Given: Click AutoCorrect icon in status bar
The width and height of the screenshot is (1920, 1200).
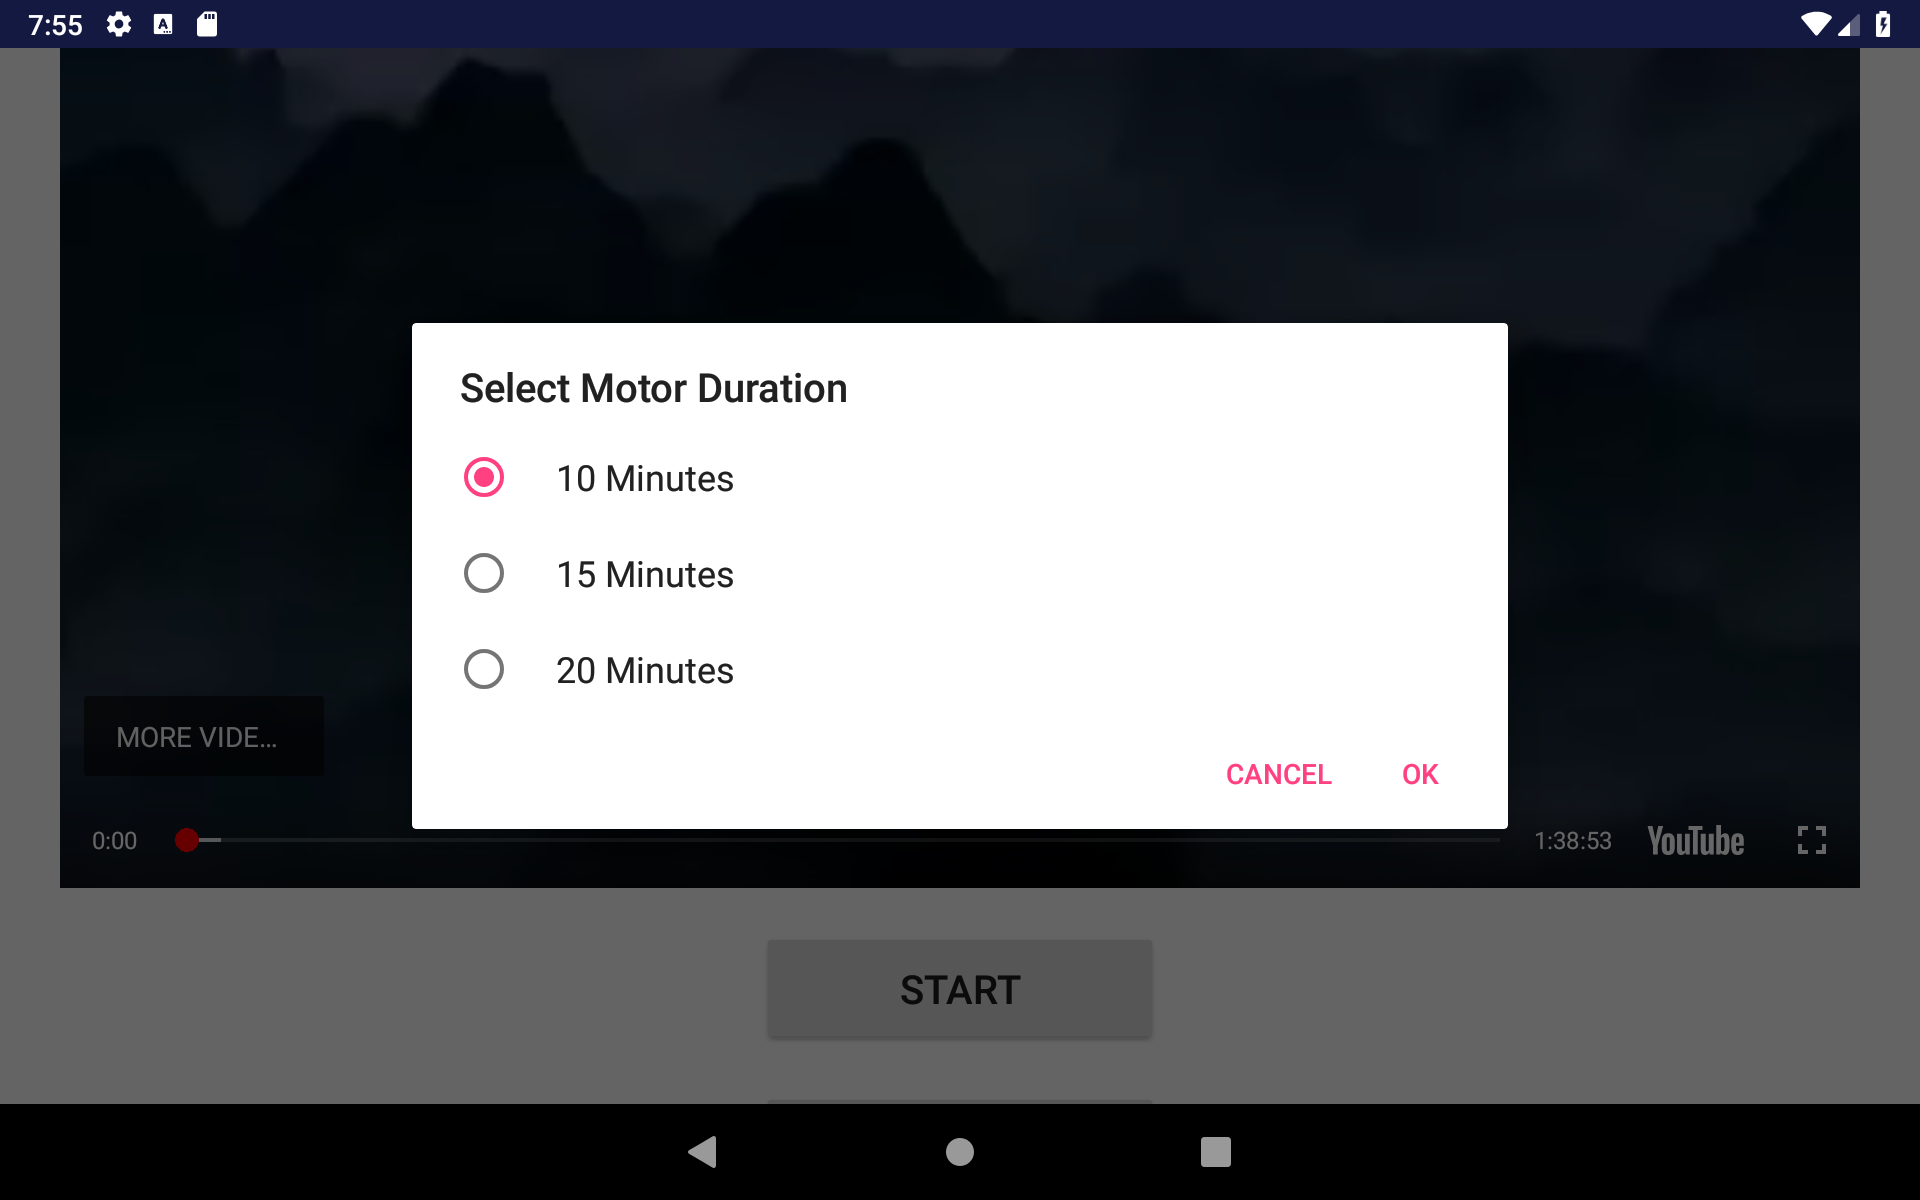Looking at the screenshot, I should (x=162, y=24).
